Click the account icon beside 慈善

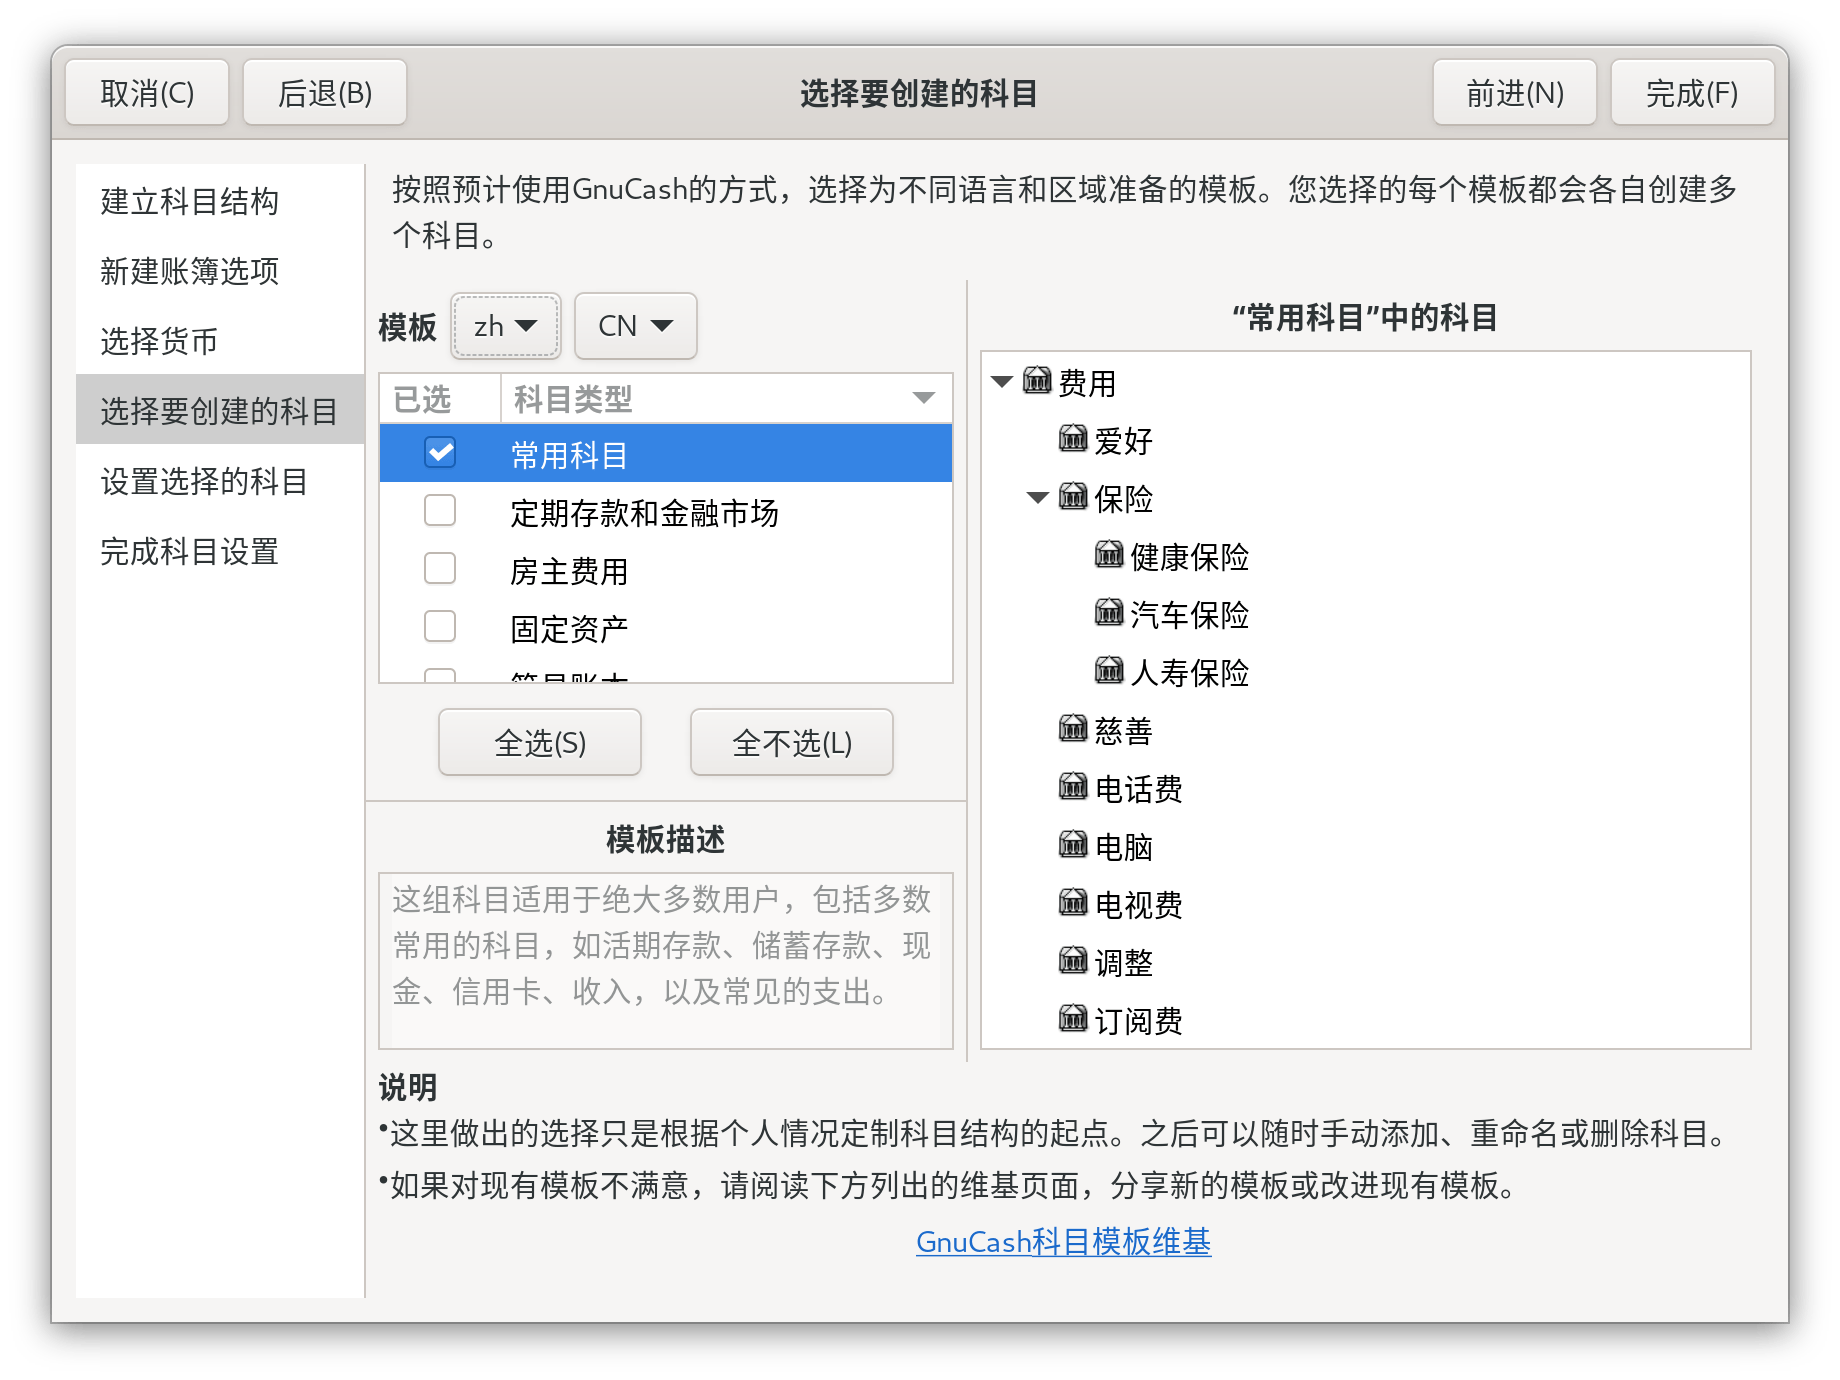[x=1073, y=729]
